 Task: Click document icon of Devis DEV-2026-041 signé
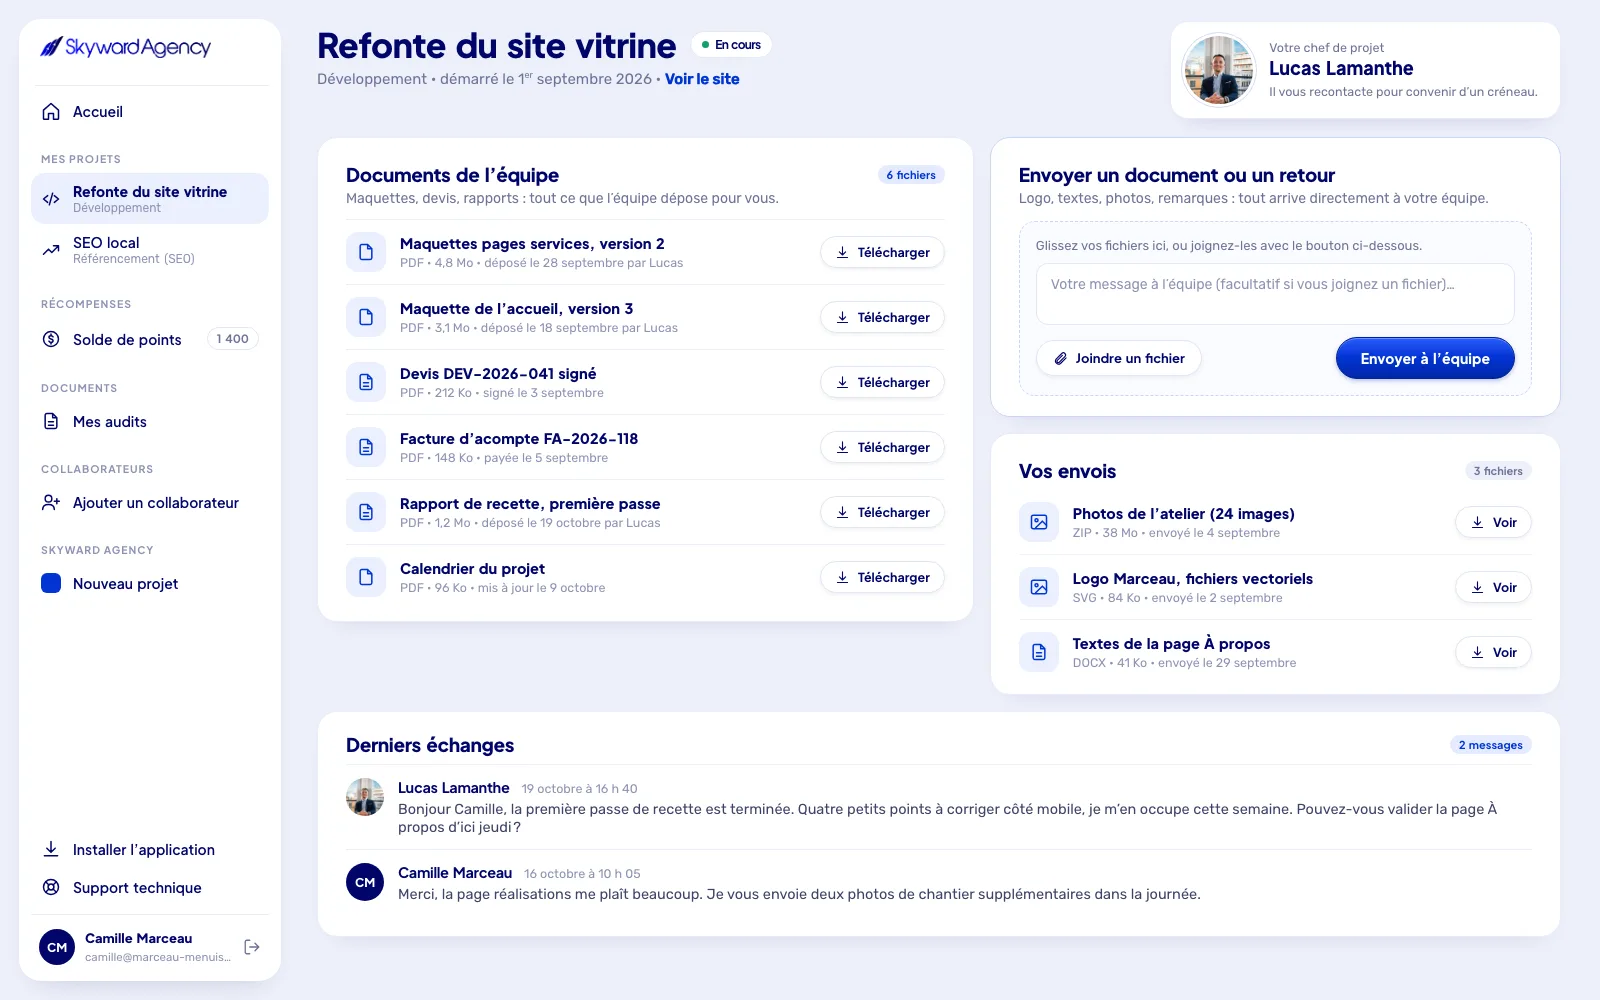pos(366,382)
